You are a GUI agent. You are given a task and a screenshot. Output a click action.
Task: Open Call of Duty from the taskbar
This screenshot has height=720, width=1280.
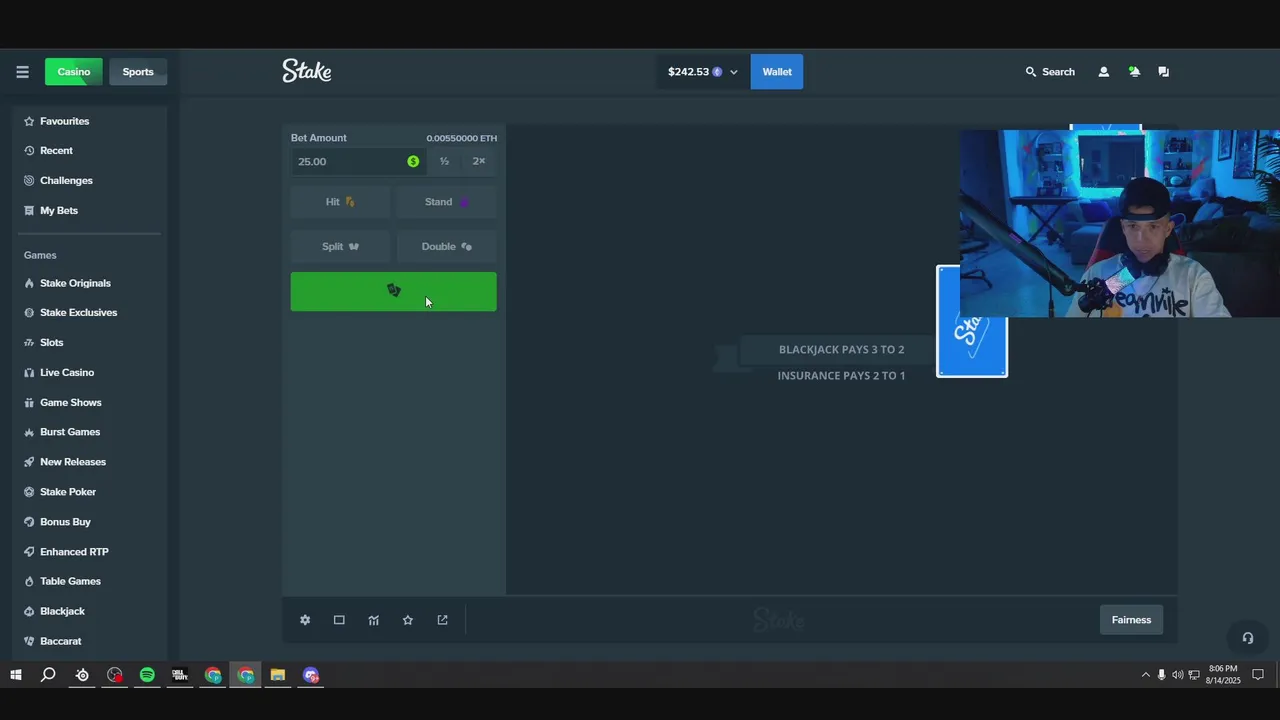(180, 675)
